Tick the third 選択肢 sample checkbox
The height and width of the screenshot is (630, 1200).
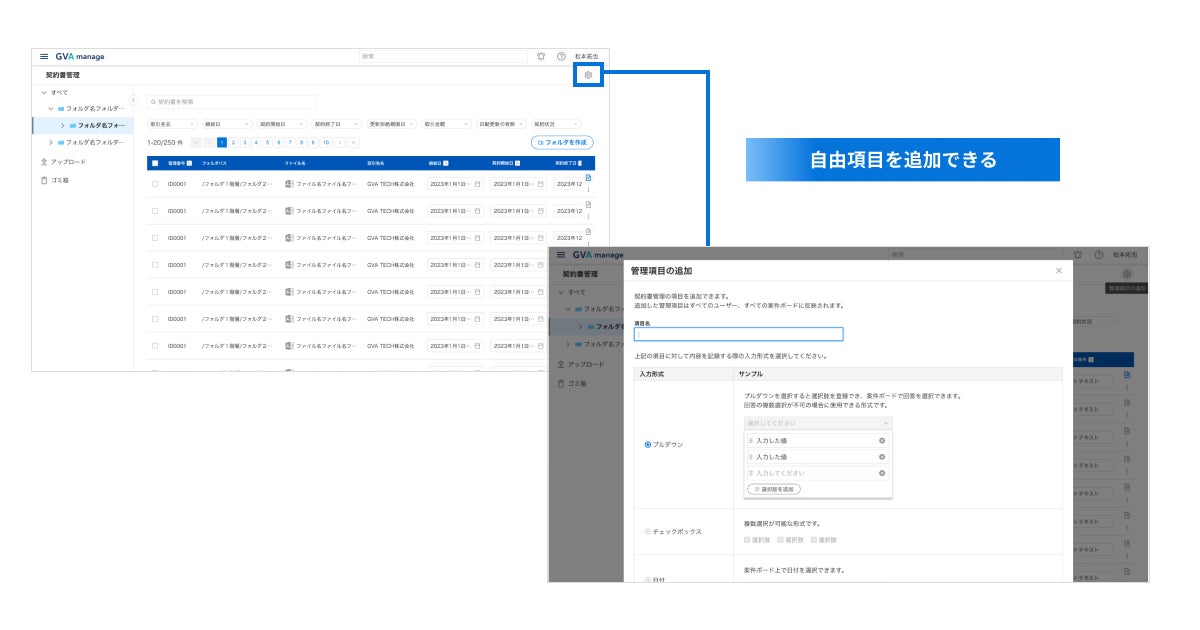click(x=814, y=539)
